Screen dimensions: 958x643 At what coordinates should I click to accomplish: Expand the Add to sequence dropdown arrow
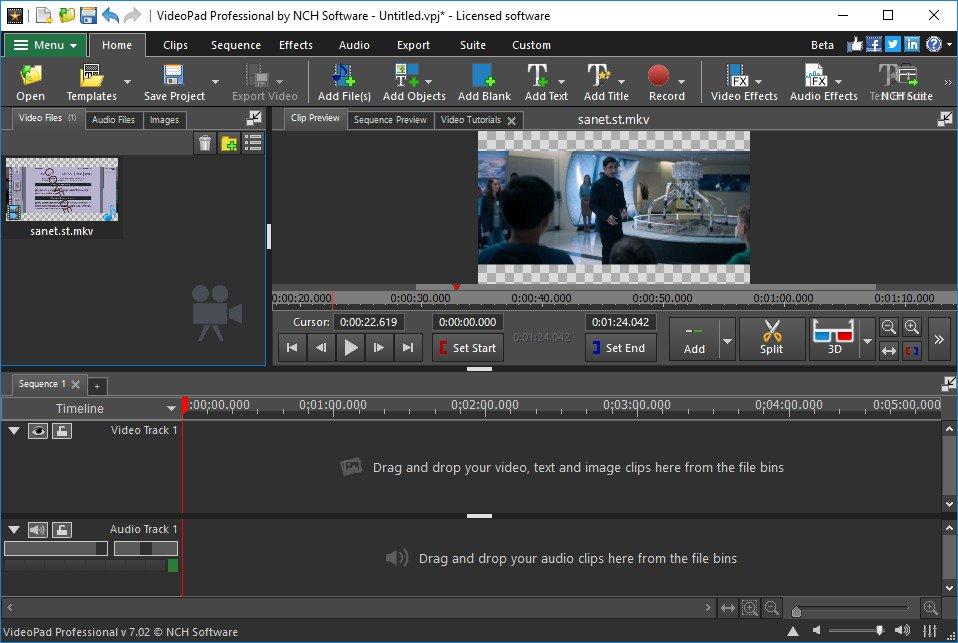point(727,341)
